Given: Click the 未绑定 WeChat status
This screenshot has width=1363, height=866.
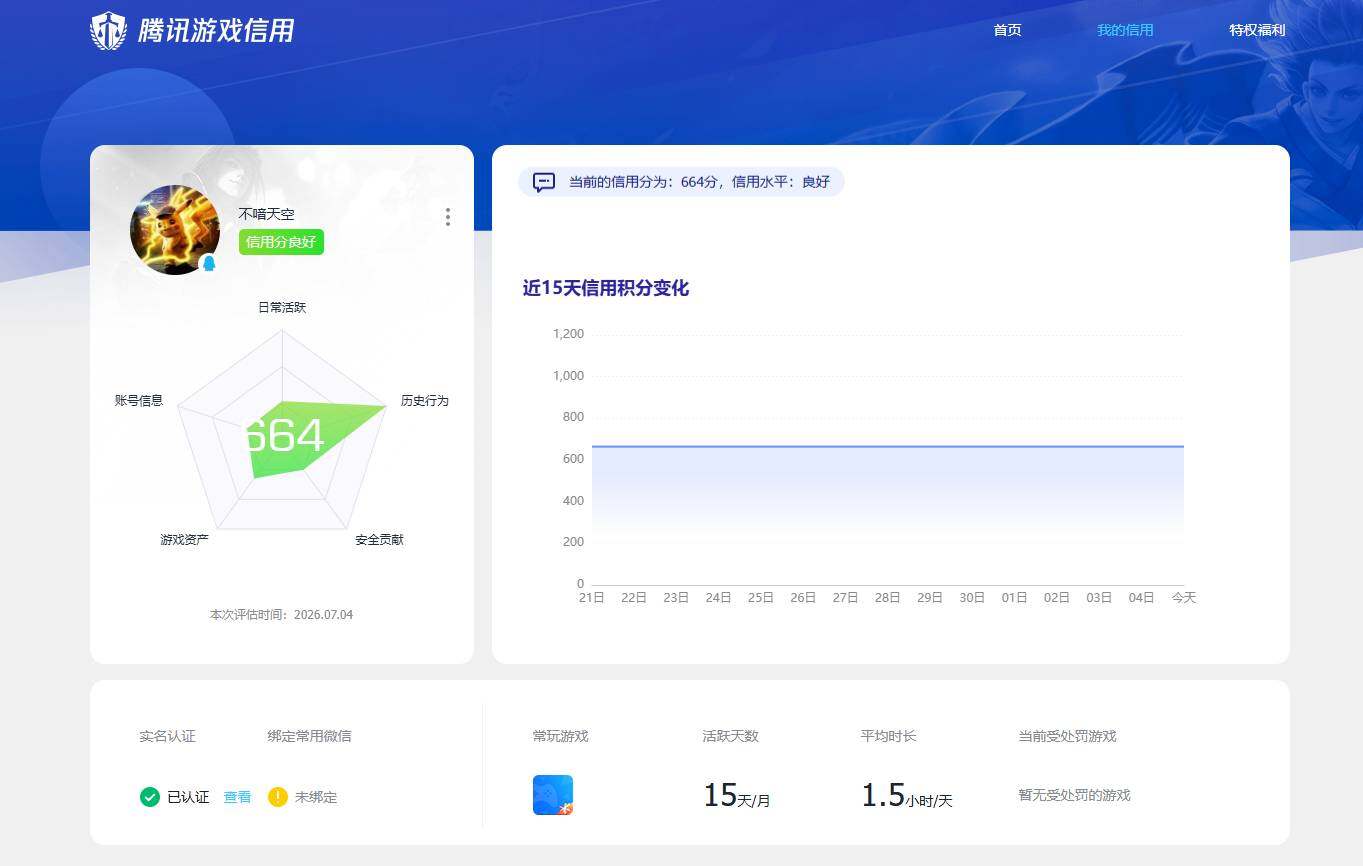Looking at the screenshot, I should [316, 797].
